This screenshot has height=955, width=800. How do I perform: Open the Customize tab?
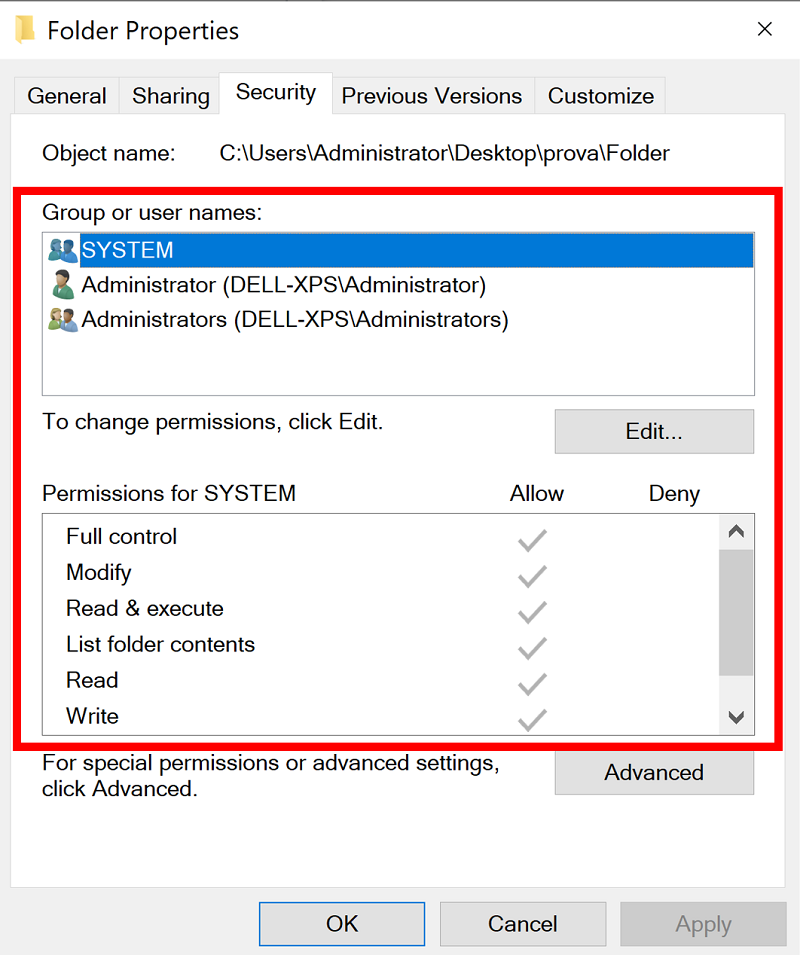(600, 95)
